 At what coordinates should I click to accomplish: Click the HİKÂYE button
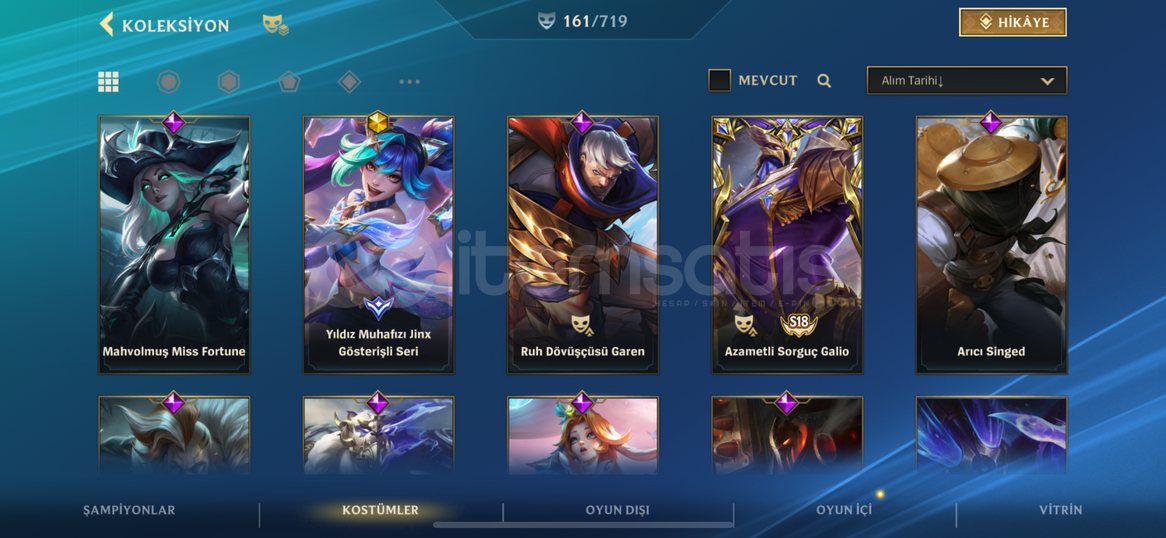(x=1013, y=22)
